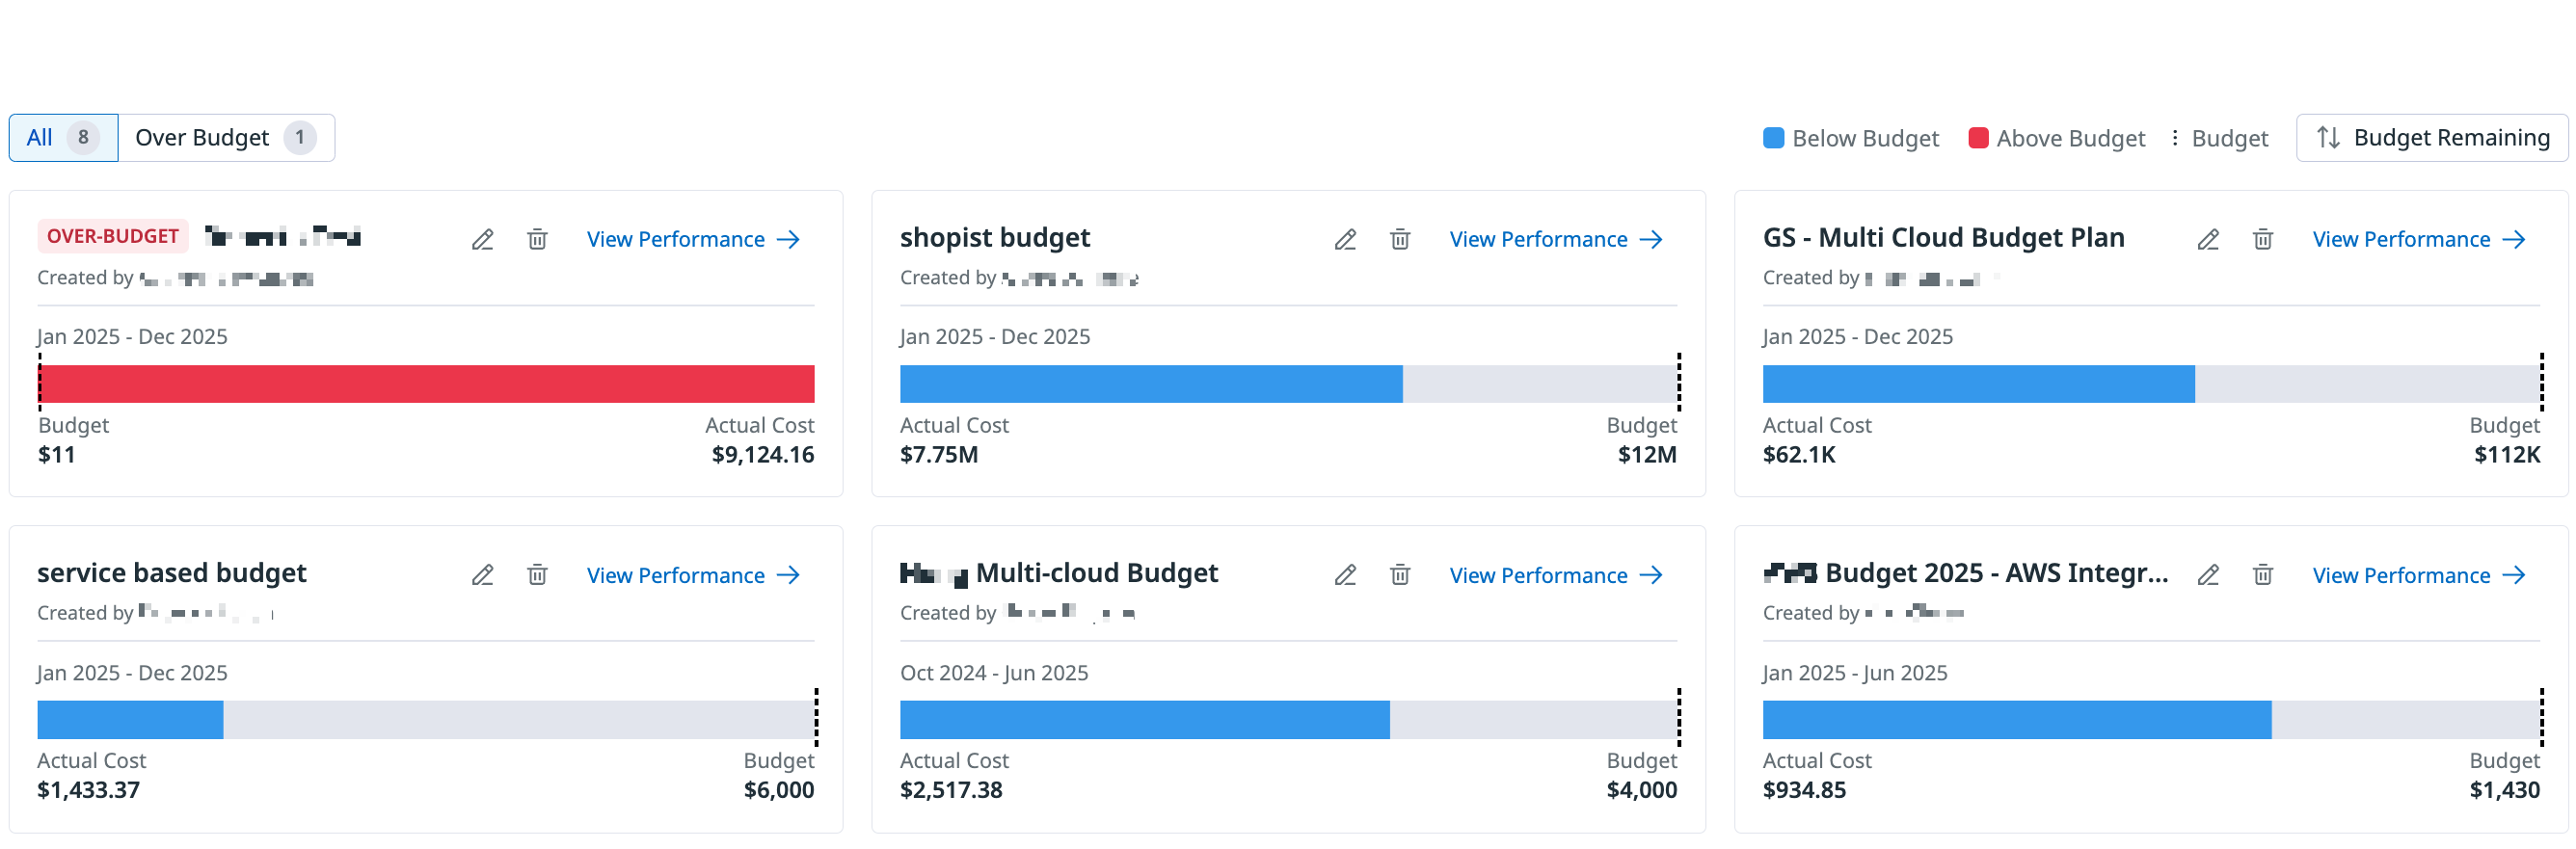Open View Performance for service based budget
The width and height of the screenshot is (2576, 849).
[692, 575]
